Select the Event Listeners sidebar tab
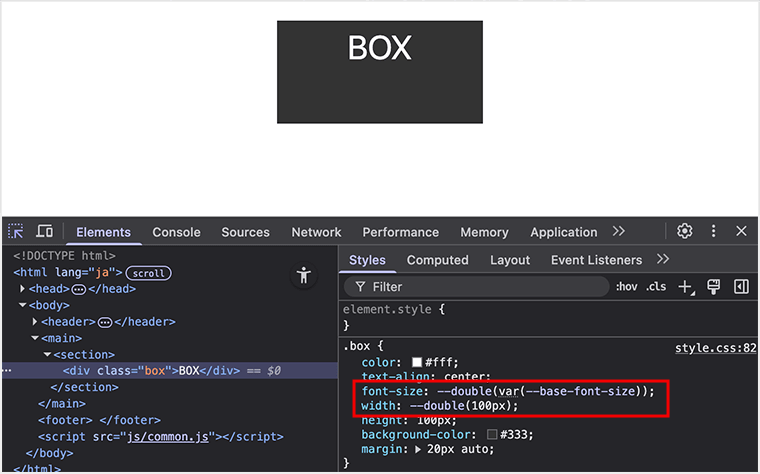The width and height of the screenshot is (760, 474). pos(596,260)
